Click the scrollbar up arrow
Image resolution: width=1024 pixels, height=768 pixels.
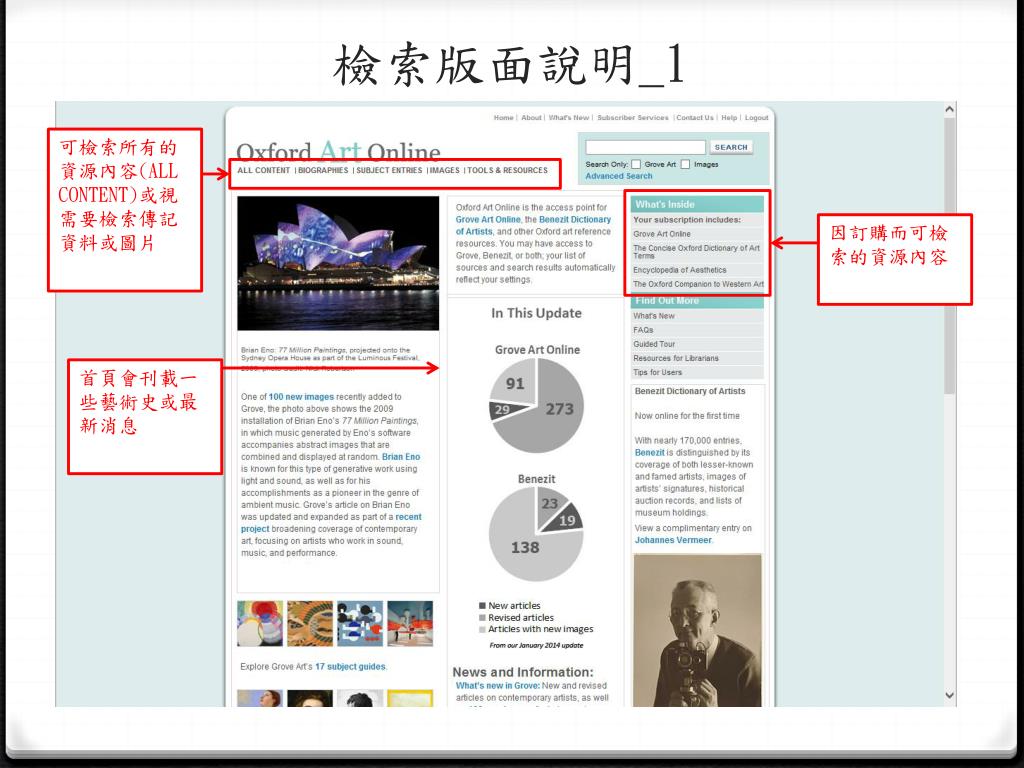coord(950,110)
